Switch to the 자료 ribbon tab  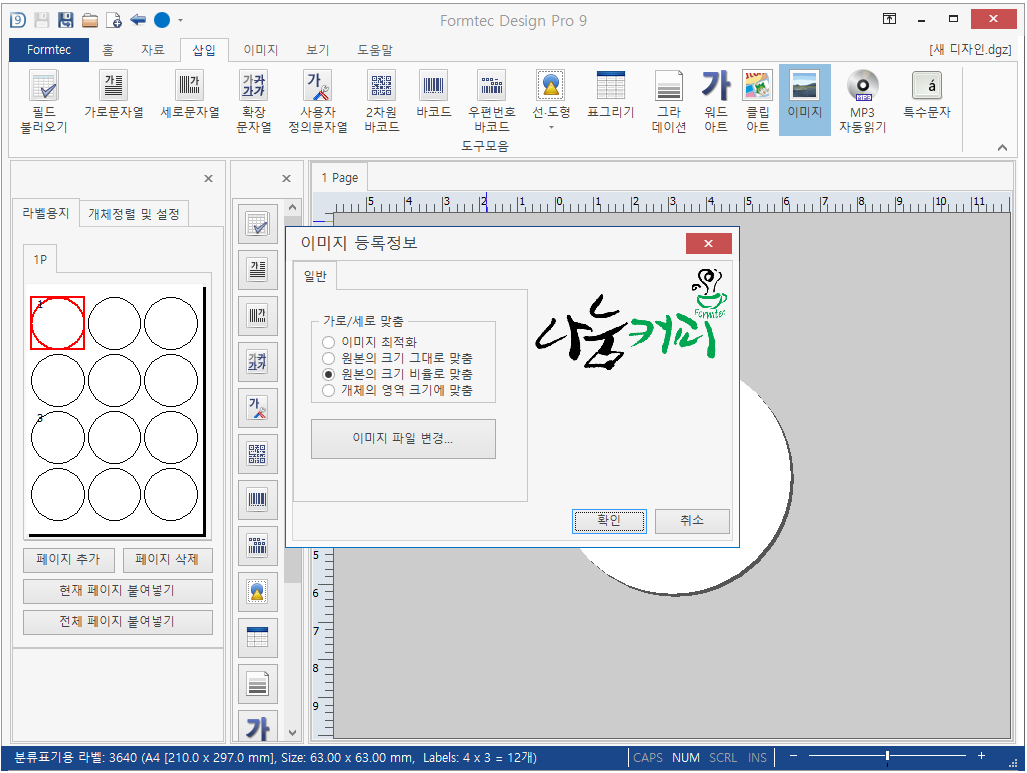pyautogui.click(x=153, y=50)
